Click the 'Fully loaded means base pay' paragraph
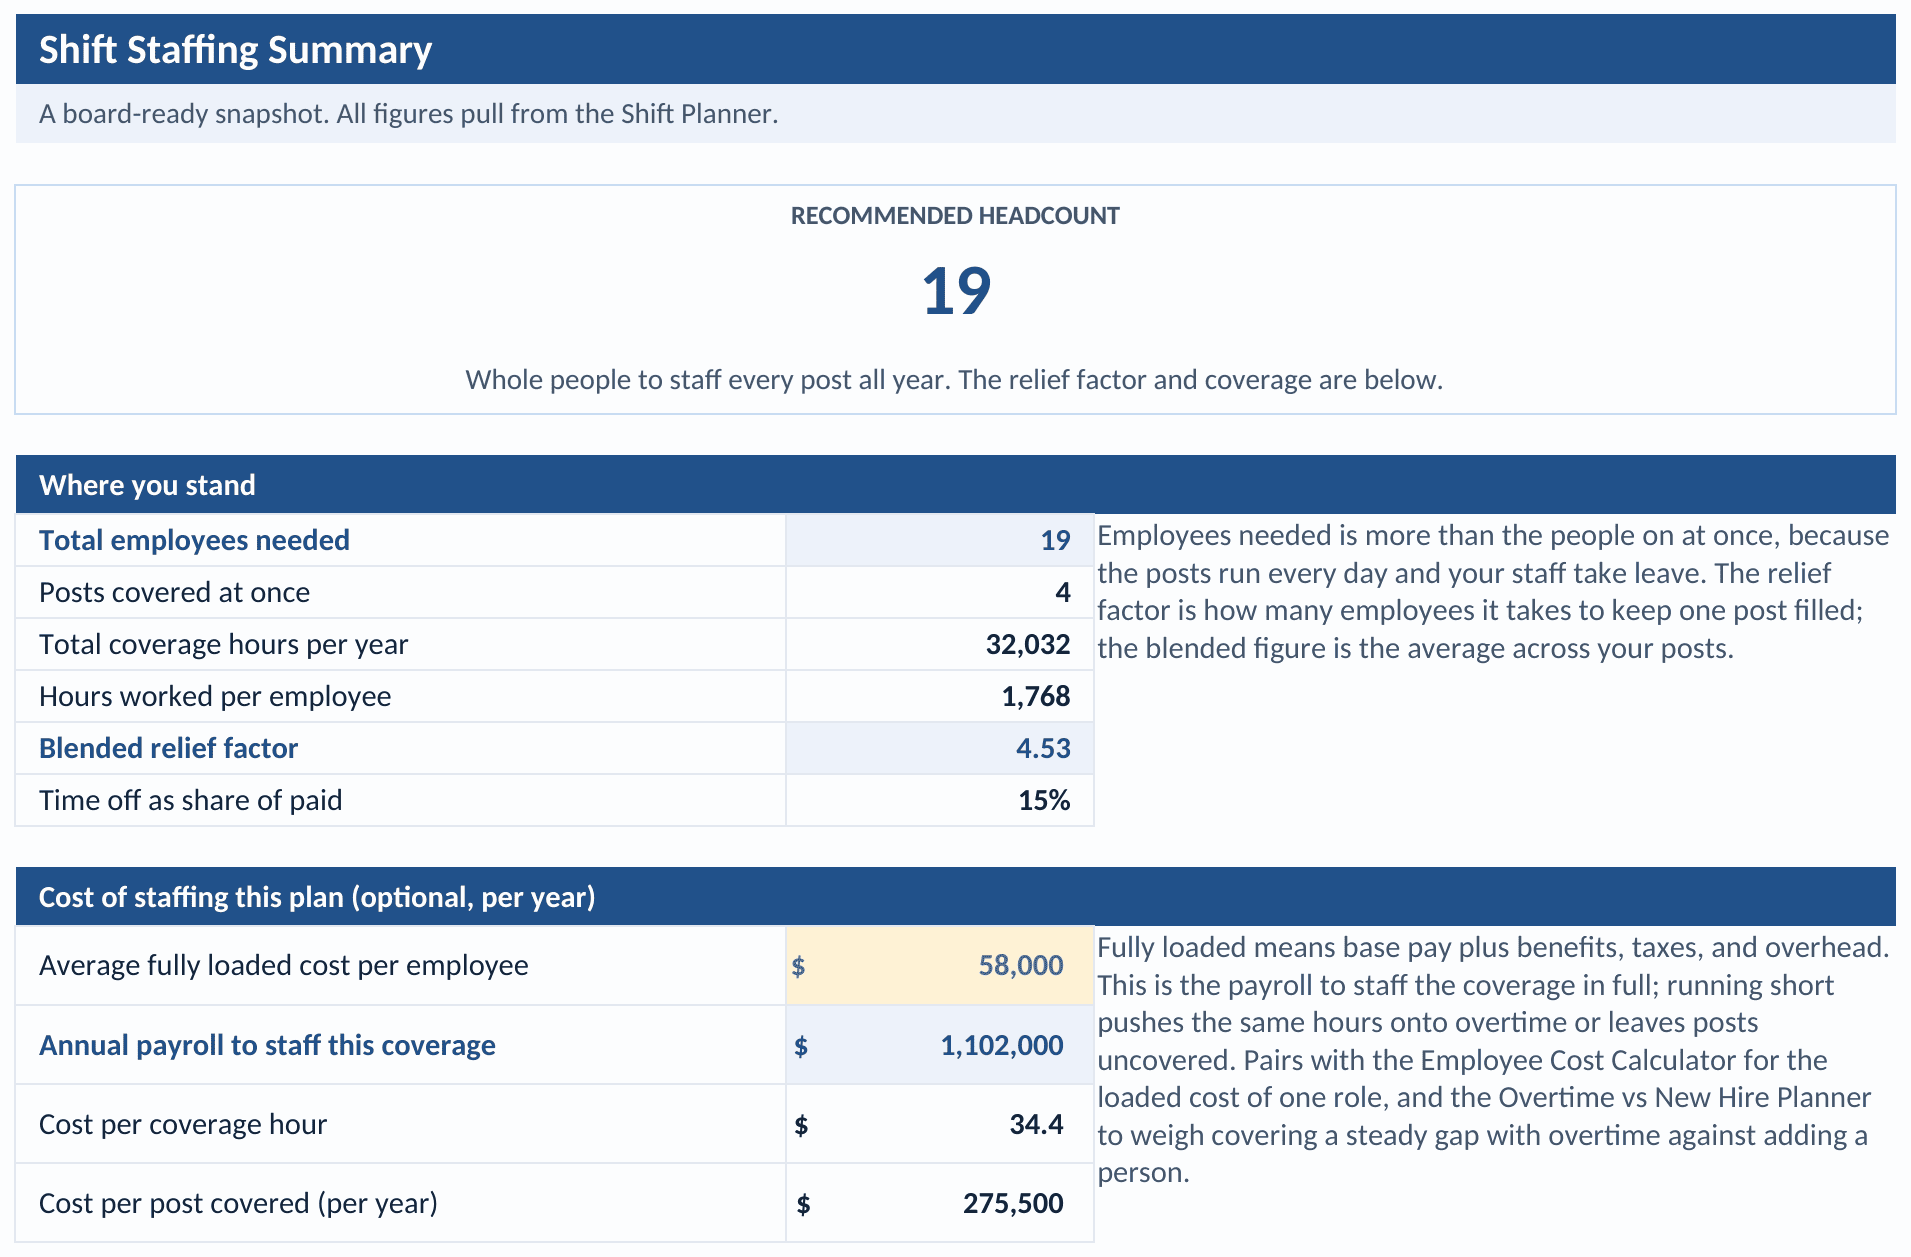 1493,1060
